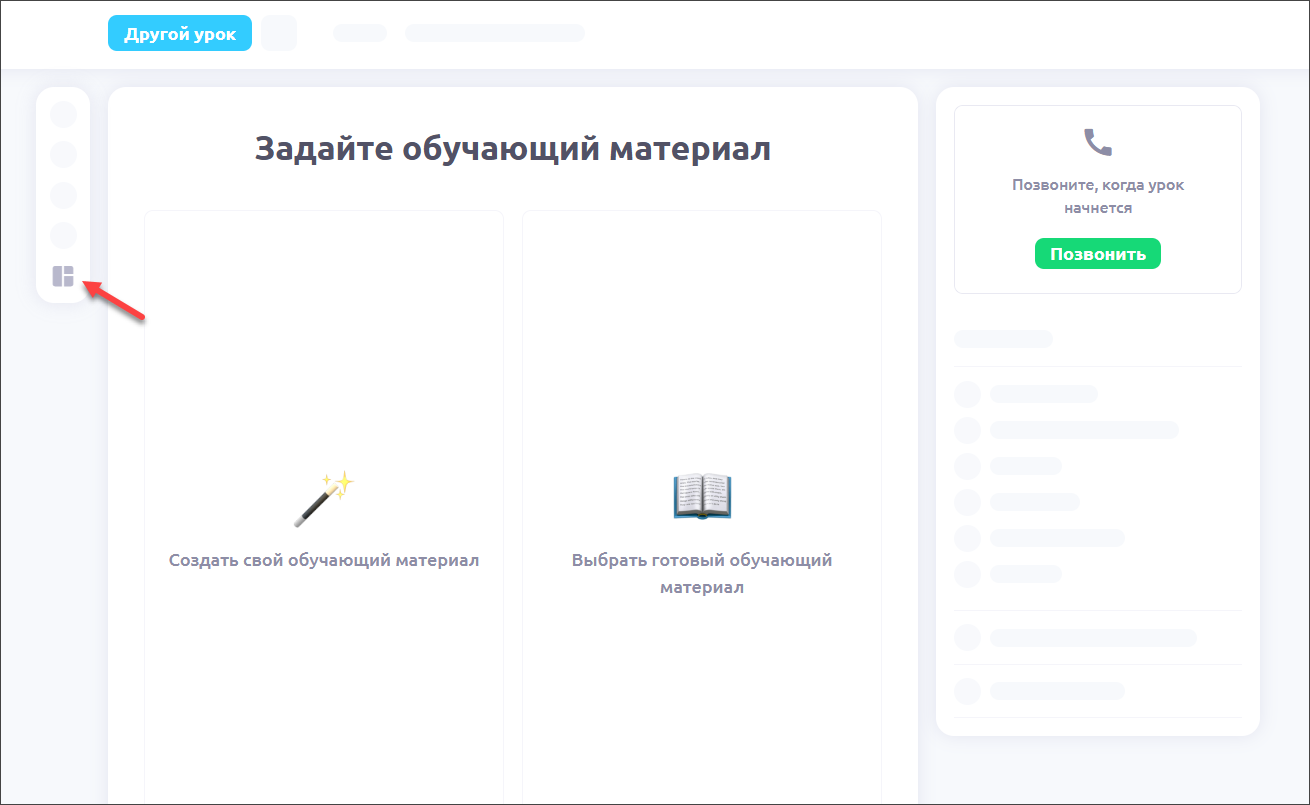Select the second round placeholder in left sidebar
The height and width of the screenshot is (805, 1310).
pyautogui.click(x=63, y=154)
